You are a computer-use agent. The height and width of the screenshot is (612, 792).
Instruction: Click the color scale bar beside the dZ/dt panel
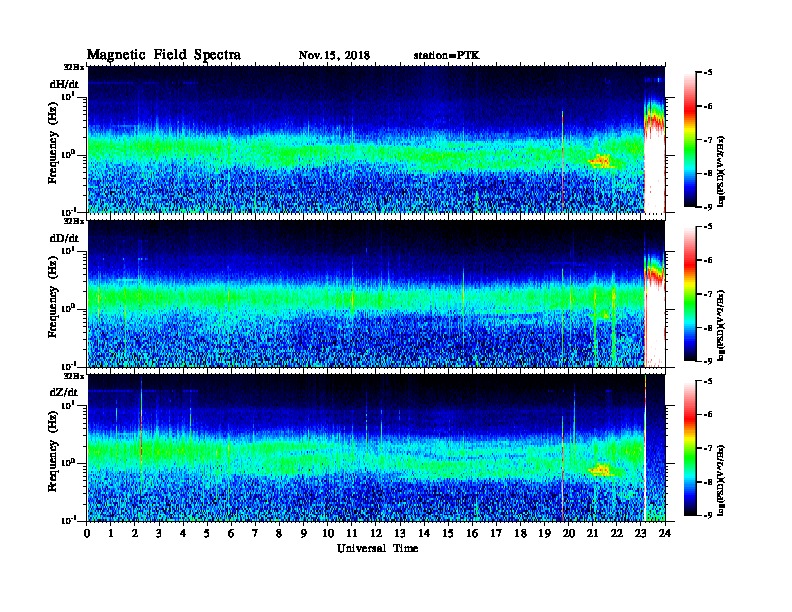coord(690,448)
